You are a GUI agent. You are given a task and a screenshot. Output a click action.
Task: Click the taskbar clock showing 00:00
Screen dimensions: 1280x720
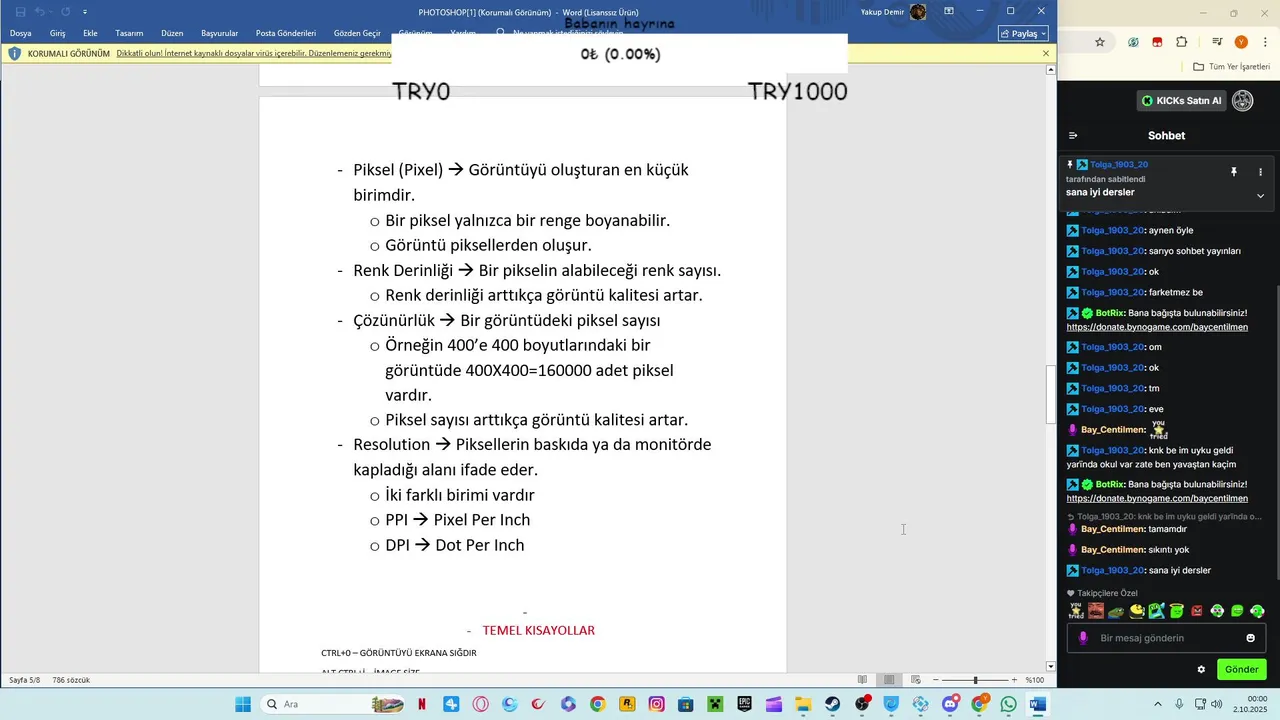(1257, 699)
